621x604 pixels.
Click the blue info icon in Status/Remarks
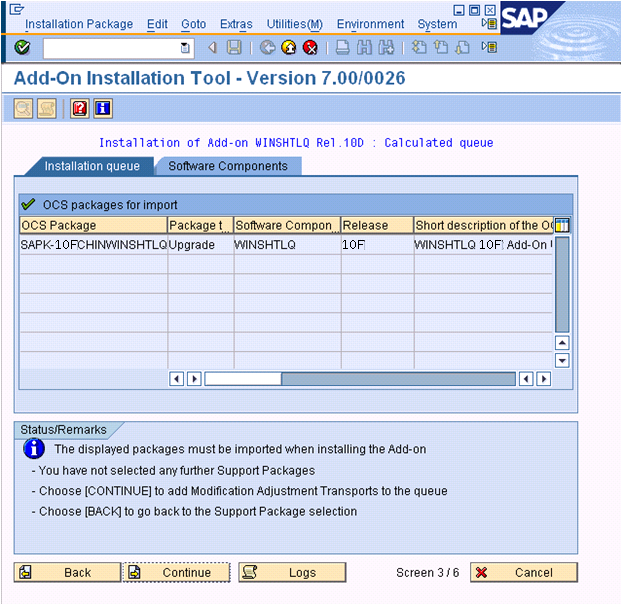click(34, 449)
